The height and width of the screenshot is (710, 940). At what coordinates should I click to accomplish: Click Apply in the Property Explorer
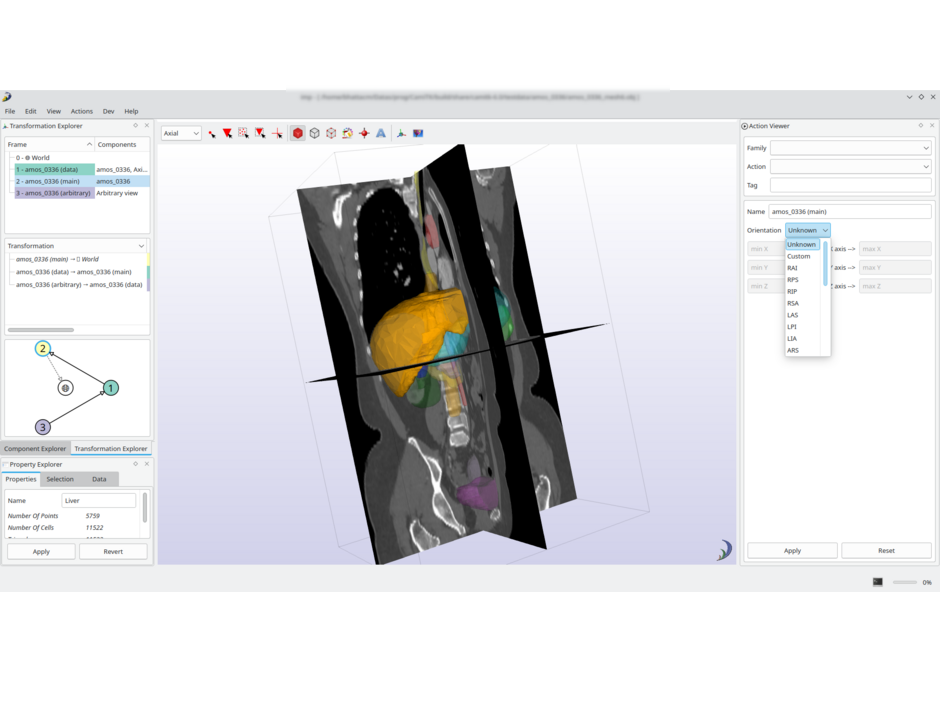coord(40,551)
